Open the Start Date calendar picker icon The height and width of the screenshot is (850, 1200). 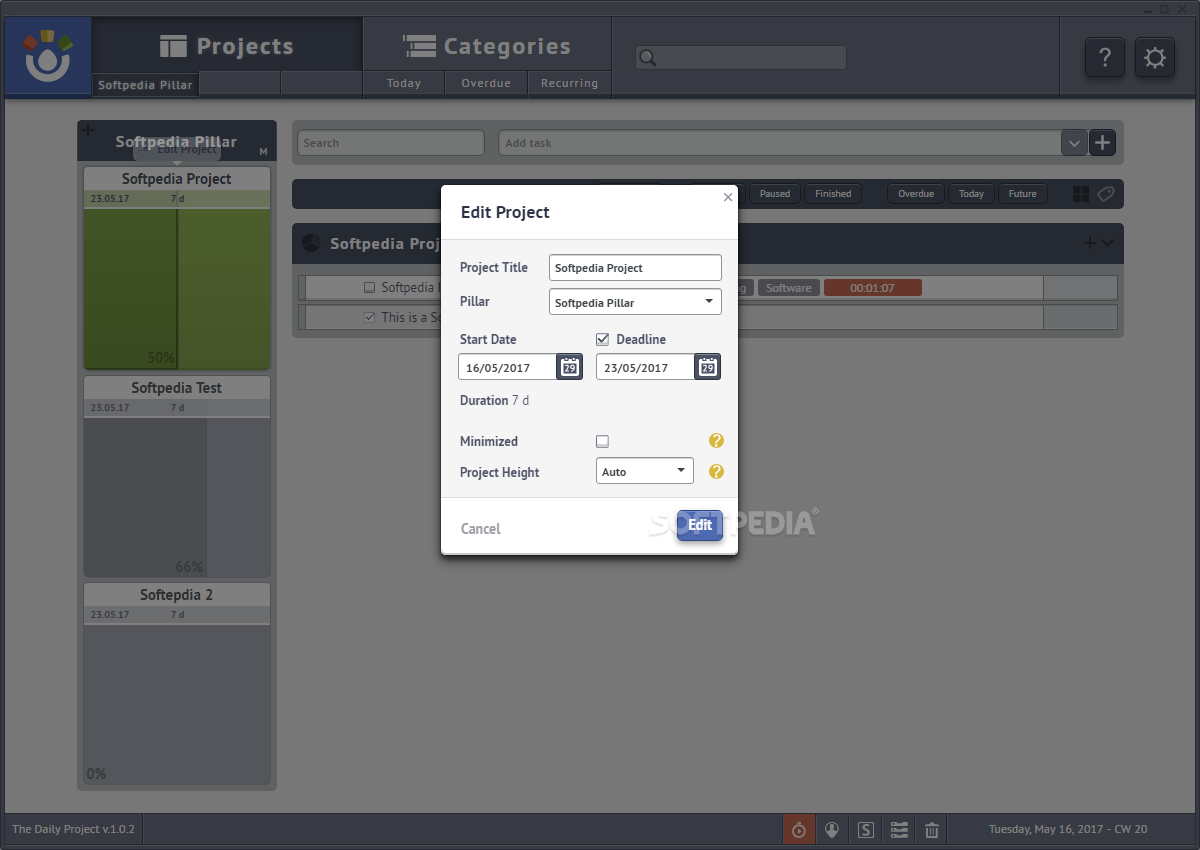pyautogui.click(x=570, y=367)
